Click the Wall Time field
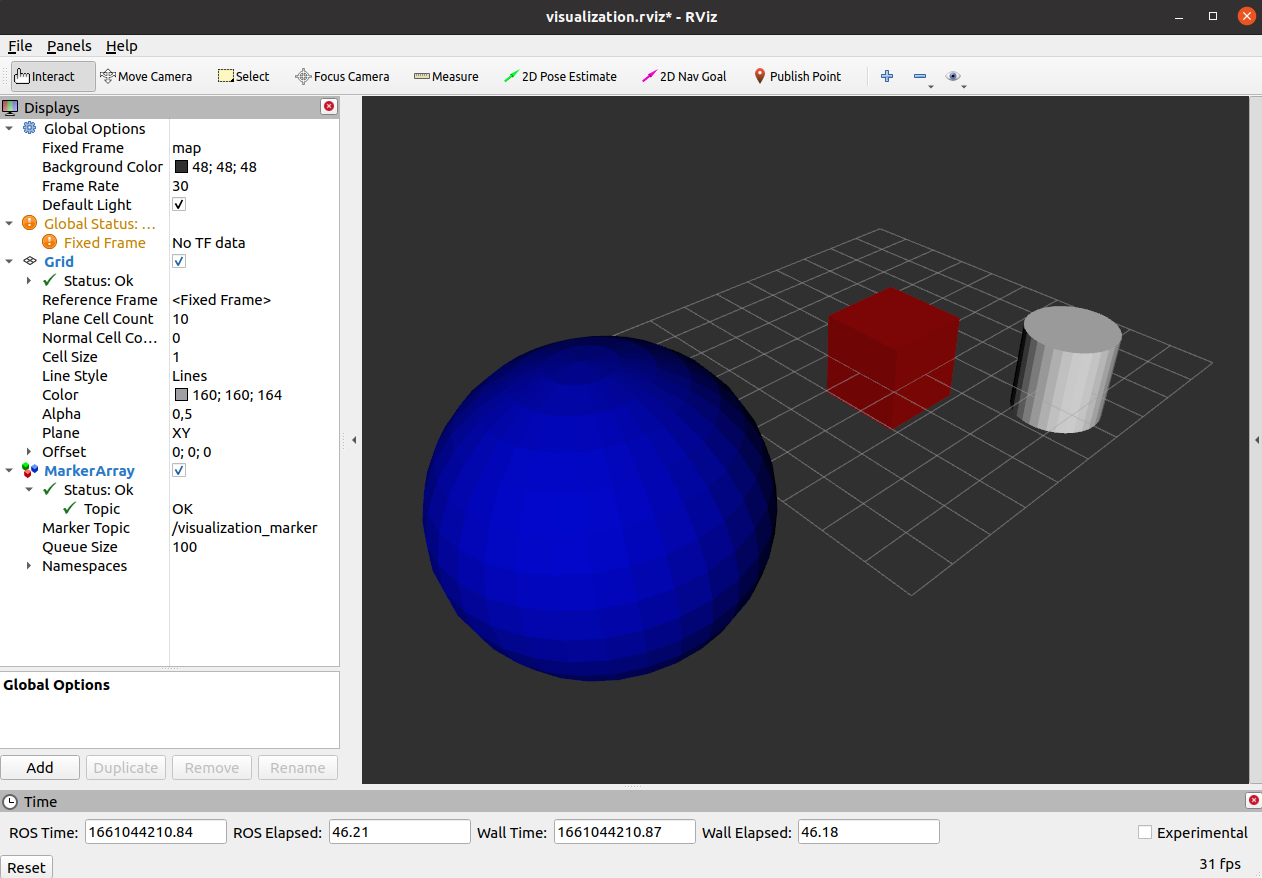The height and width of the screenshot is (878, 1262). click(x=625, y=832)
